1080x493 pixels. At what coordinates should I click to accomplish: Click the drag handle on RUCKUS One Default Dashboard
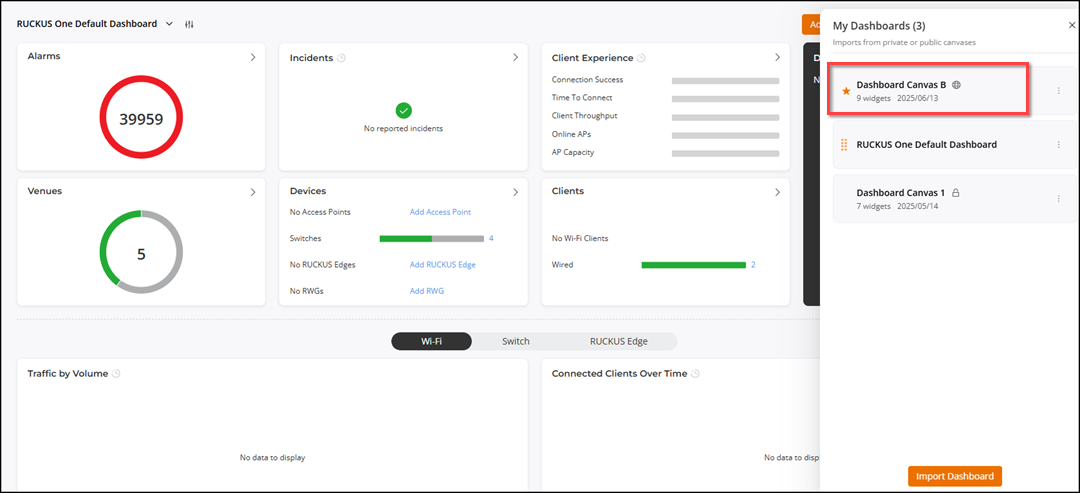tap(844, 145)
